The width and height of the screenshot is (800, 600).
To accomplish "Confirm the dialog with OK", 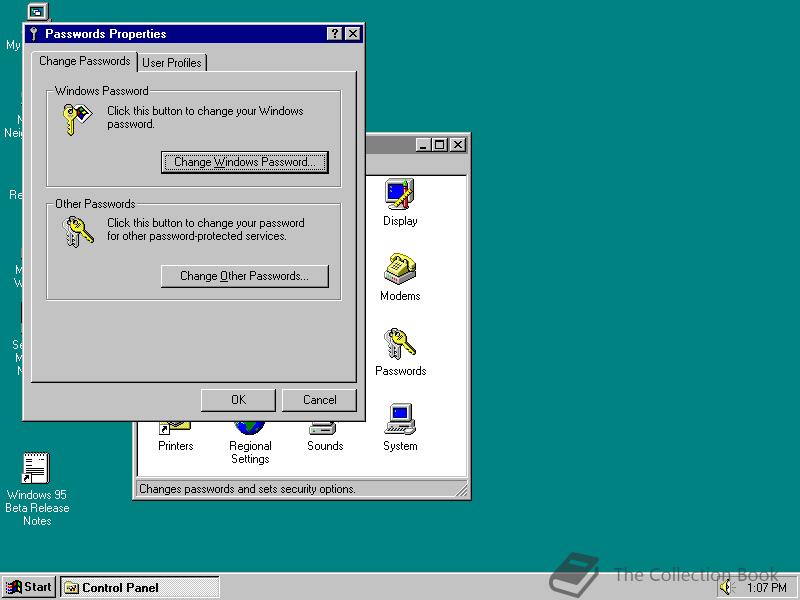I will pyautogui.click(x=238, y=400).
